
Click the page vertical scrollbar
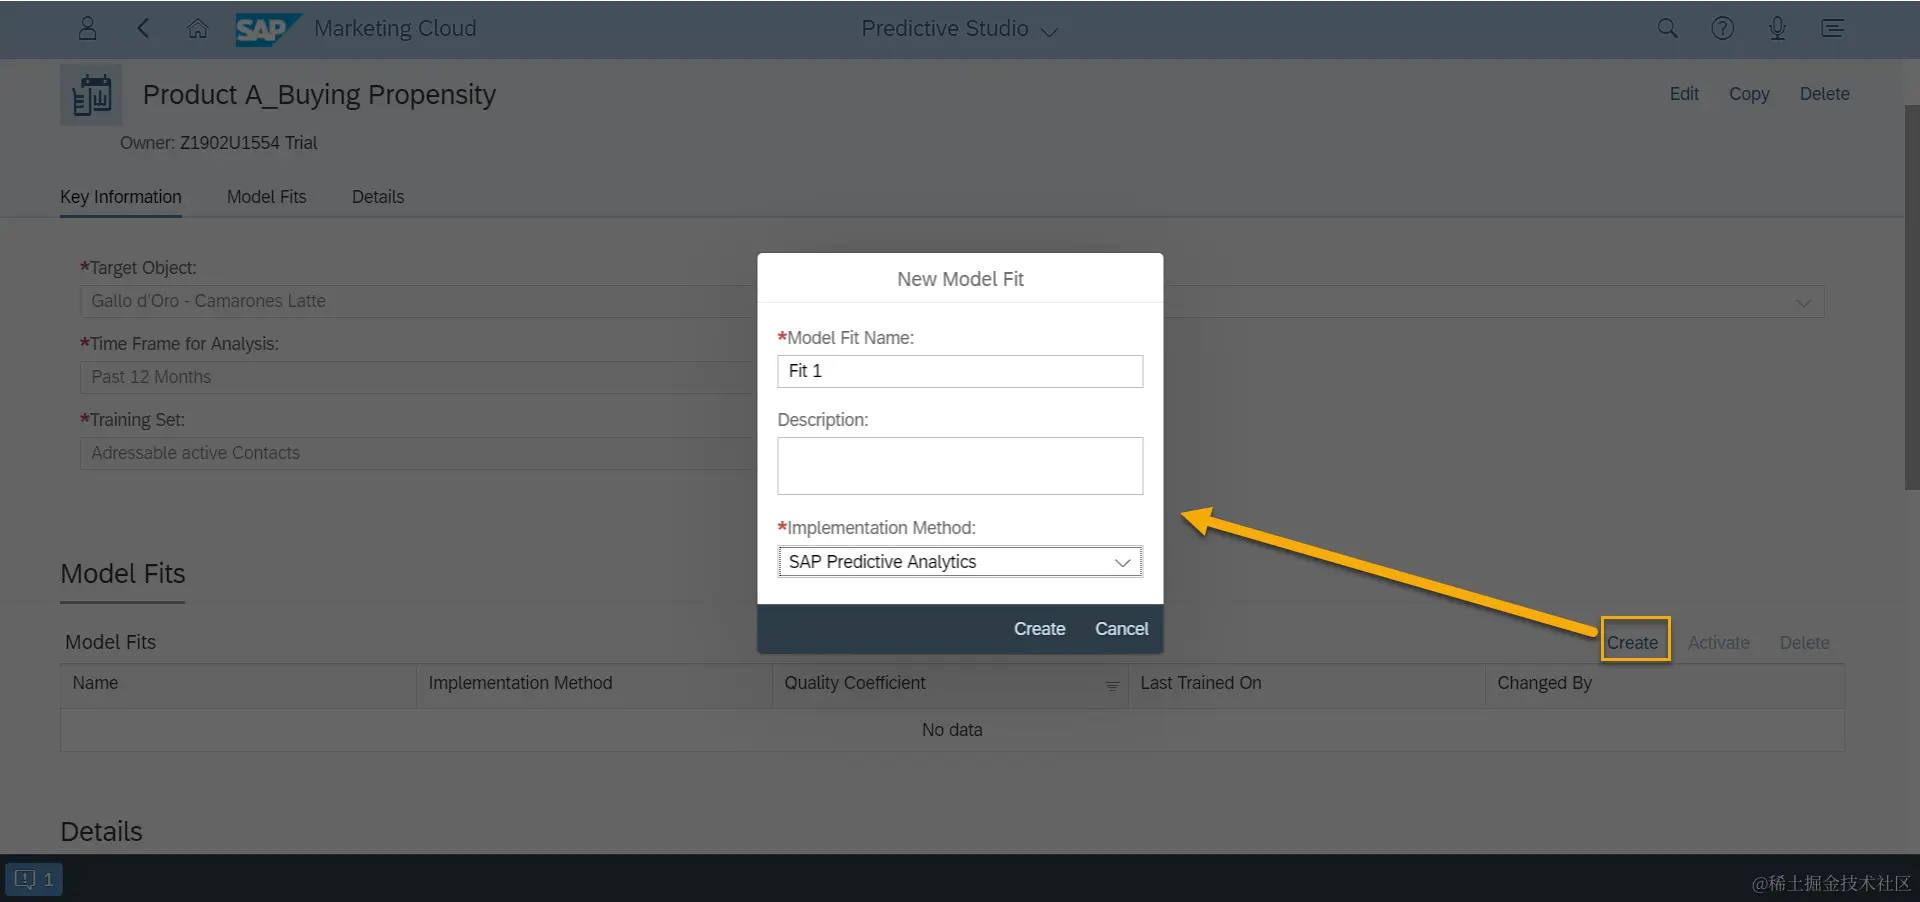tap(1911, 297)
